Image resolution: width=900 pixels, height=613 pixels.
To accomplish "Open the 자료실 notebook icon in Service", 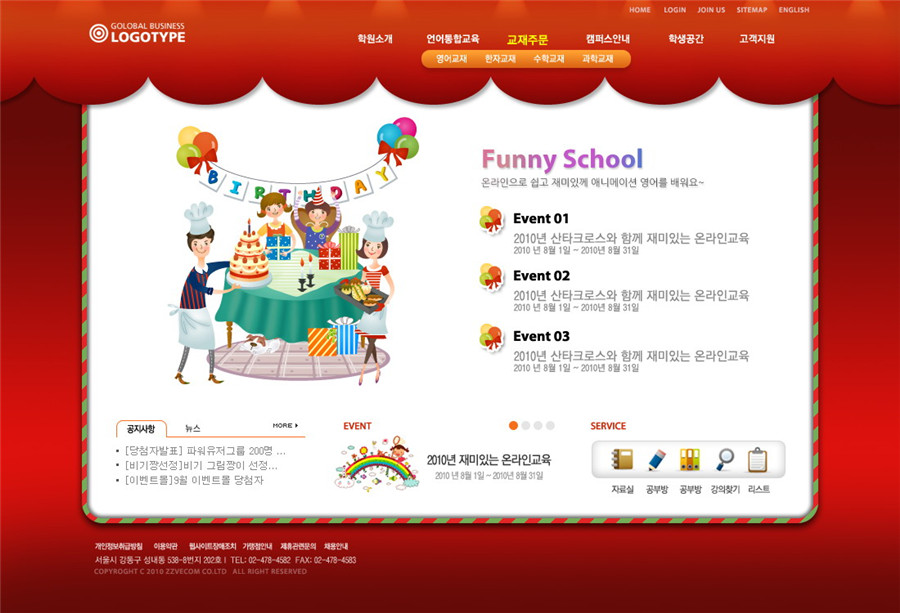I will [x=623, y=460].
